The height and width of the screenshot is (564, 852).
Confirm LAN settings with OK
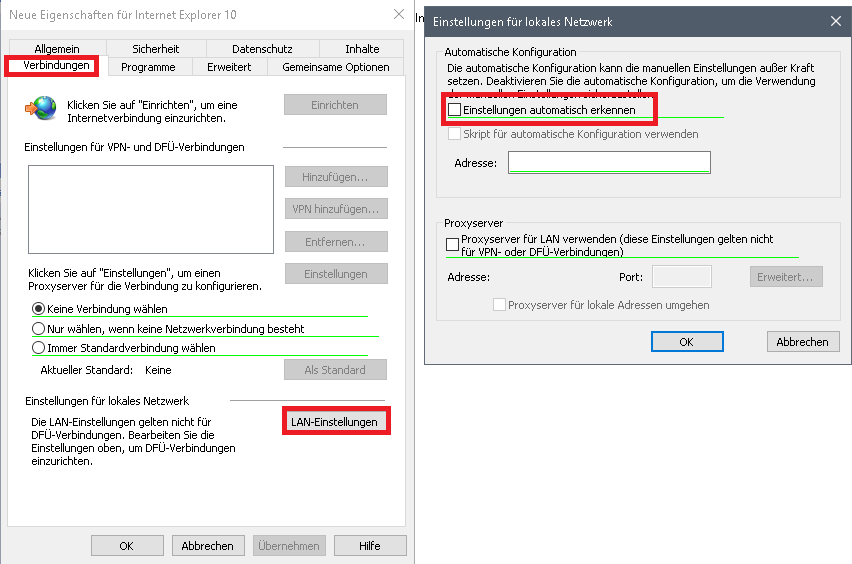coord(687,342)
